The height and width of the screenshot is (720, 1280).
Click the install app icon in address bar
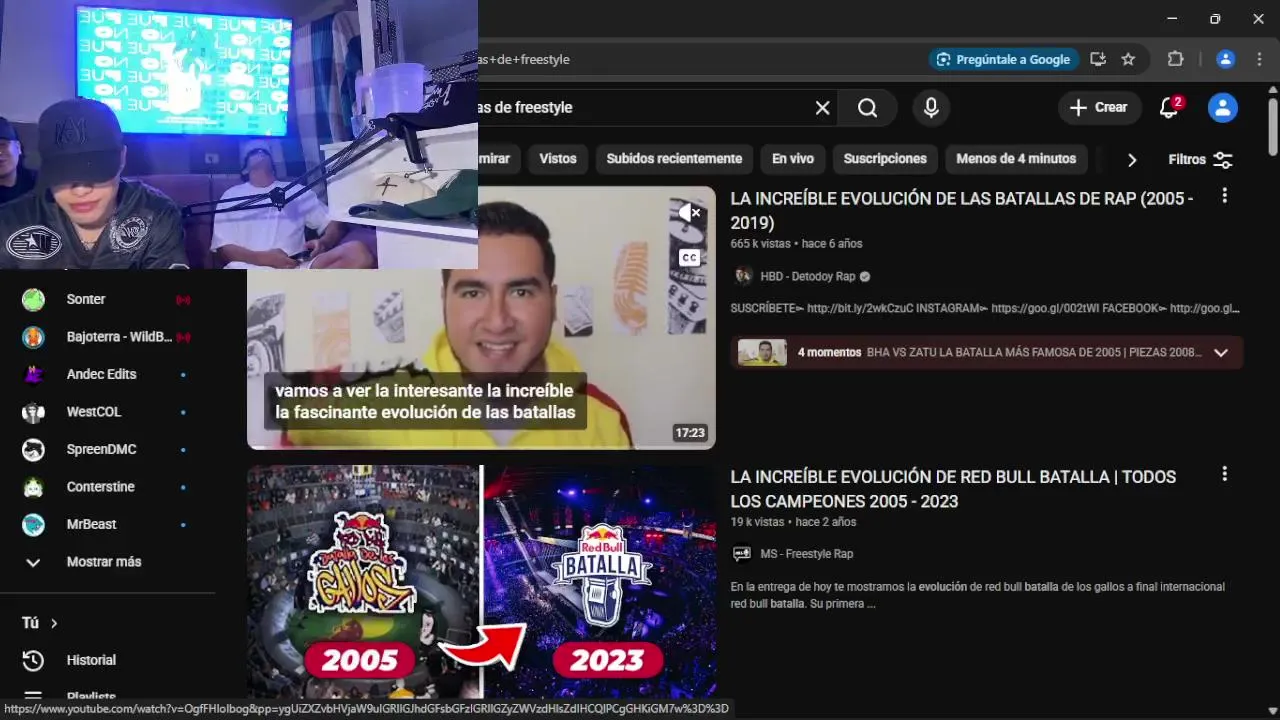coord(1098,59)
